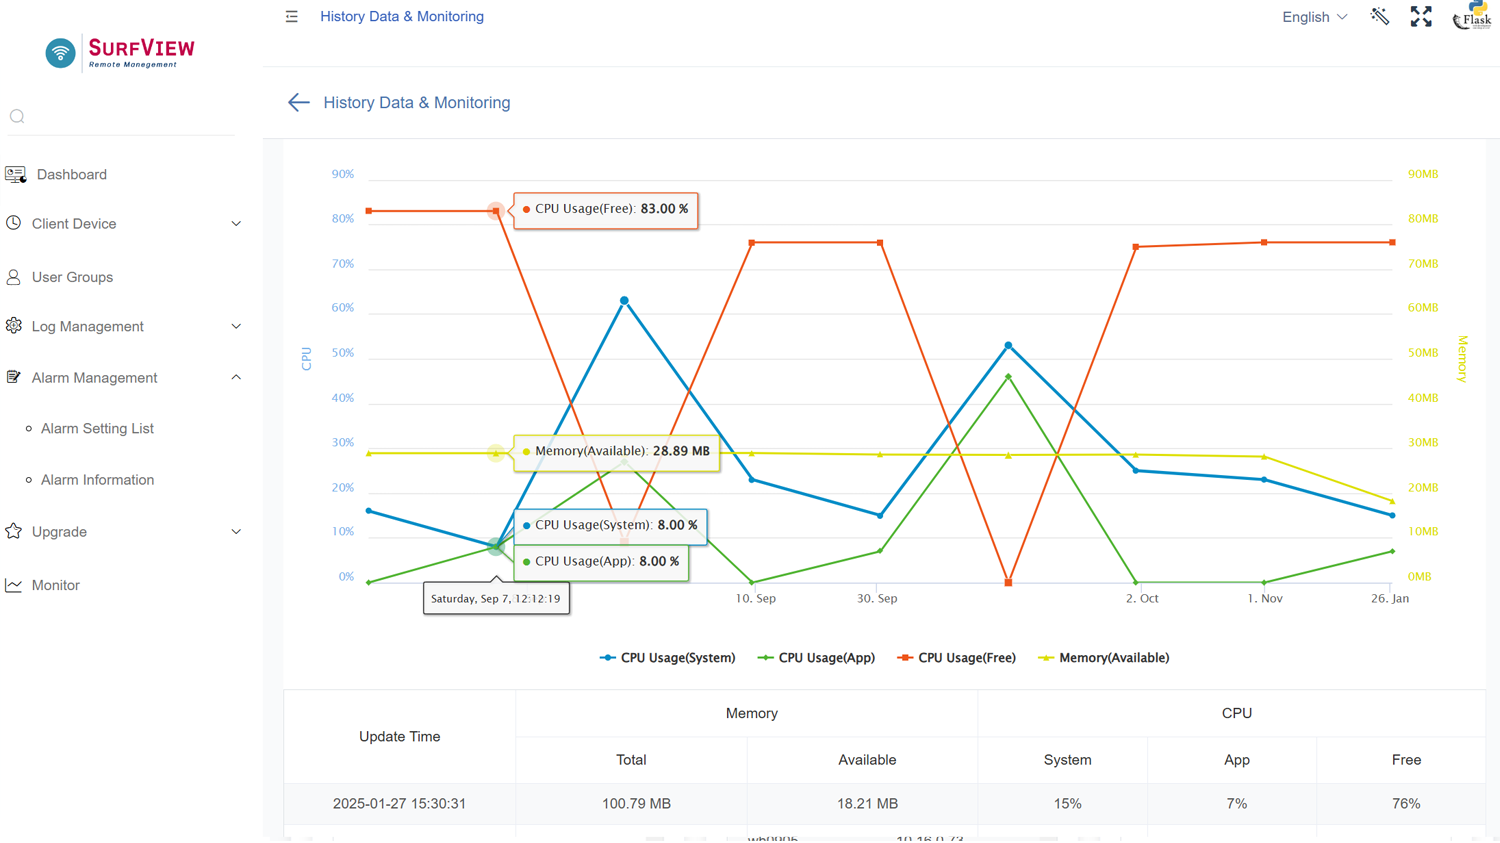Image resolution: width=1500 pixels, height=843 pixels.
Task: Click the Dashboard monitor icon
Action: pyautogui.click(x=15, y=175)
